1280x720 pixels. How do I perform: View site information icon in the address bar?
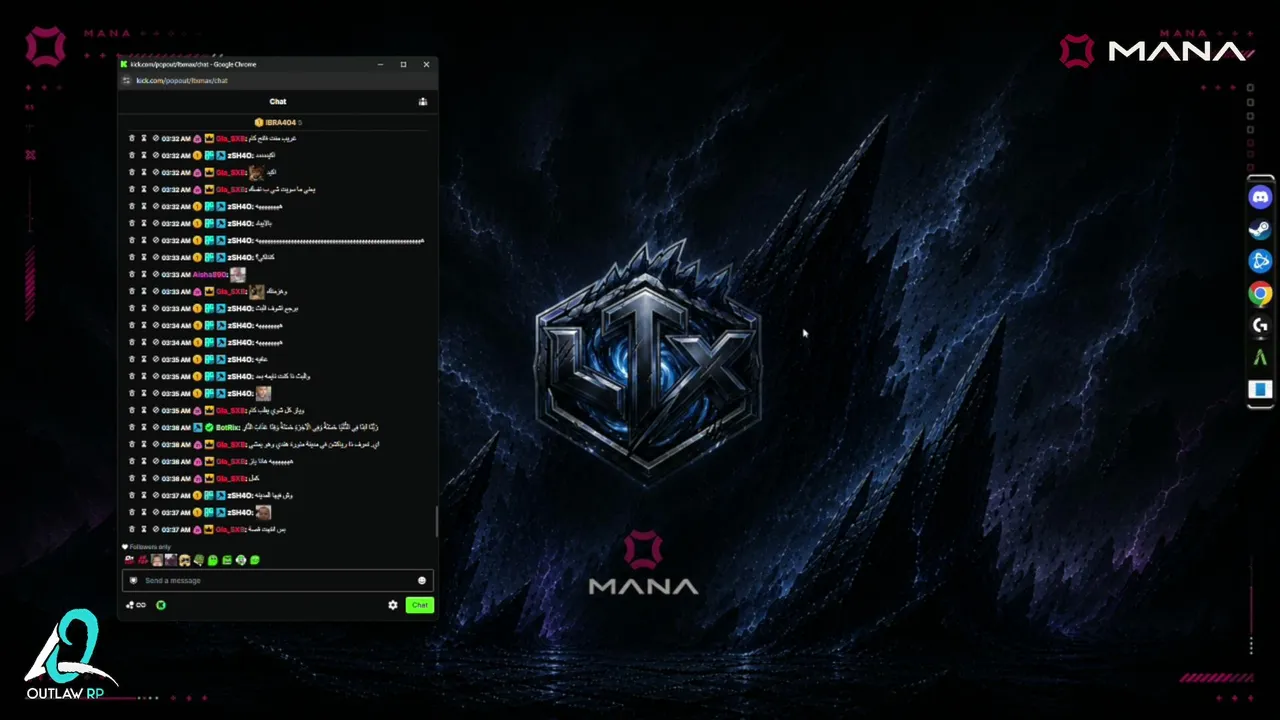pos(127,80)
